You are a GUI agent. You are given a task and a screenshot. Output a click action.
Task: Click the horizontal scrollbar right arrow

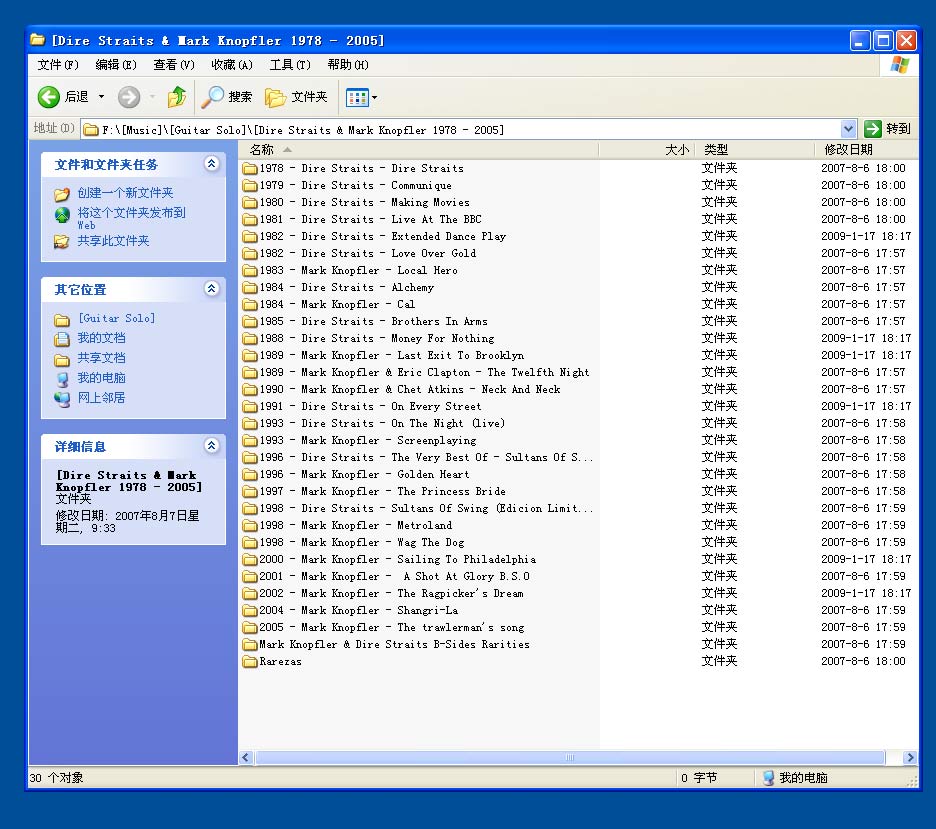(x=910, y=757)
